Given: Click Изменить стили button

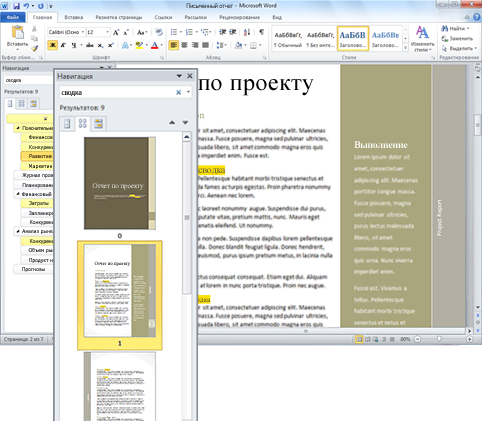Looking at the screenshot, I should point(422,39).
